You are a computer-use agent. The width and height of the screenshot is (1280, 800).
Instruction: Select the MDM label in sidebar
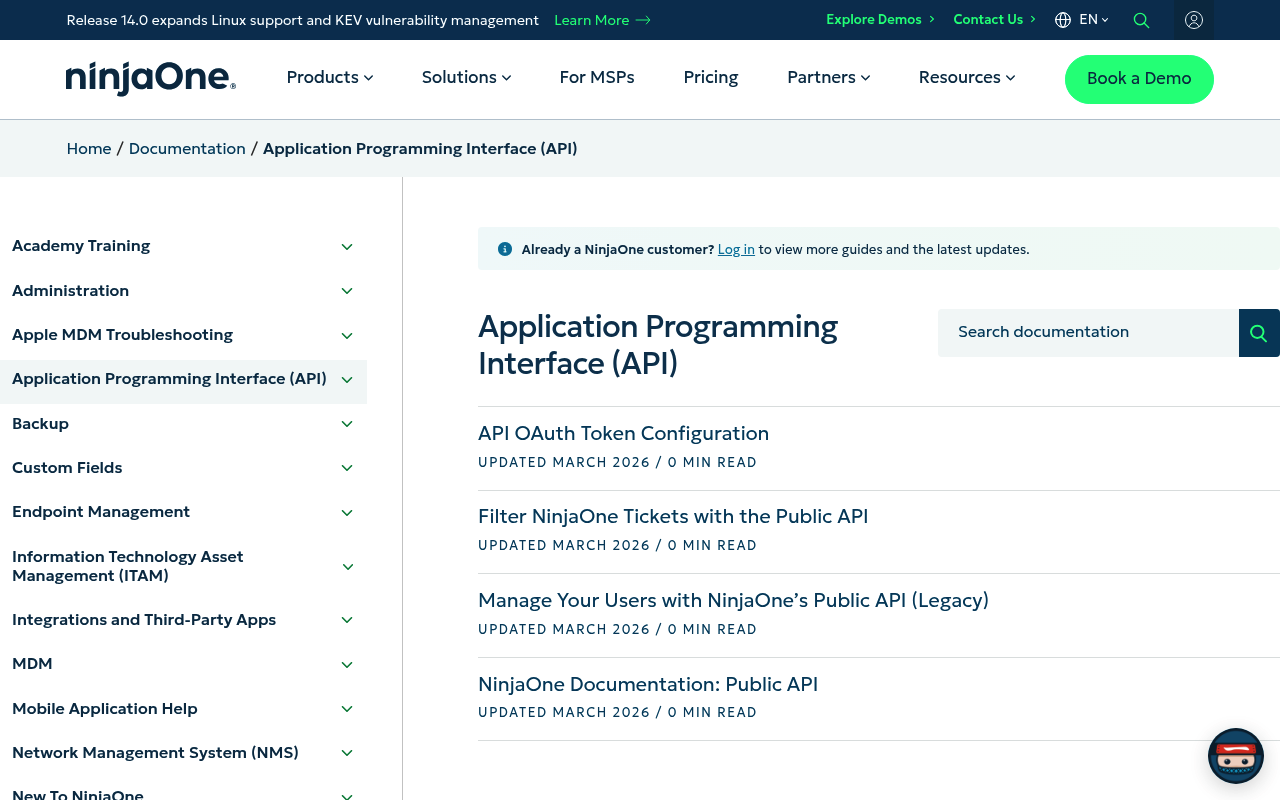click(x=32, y=664)
